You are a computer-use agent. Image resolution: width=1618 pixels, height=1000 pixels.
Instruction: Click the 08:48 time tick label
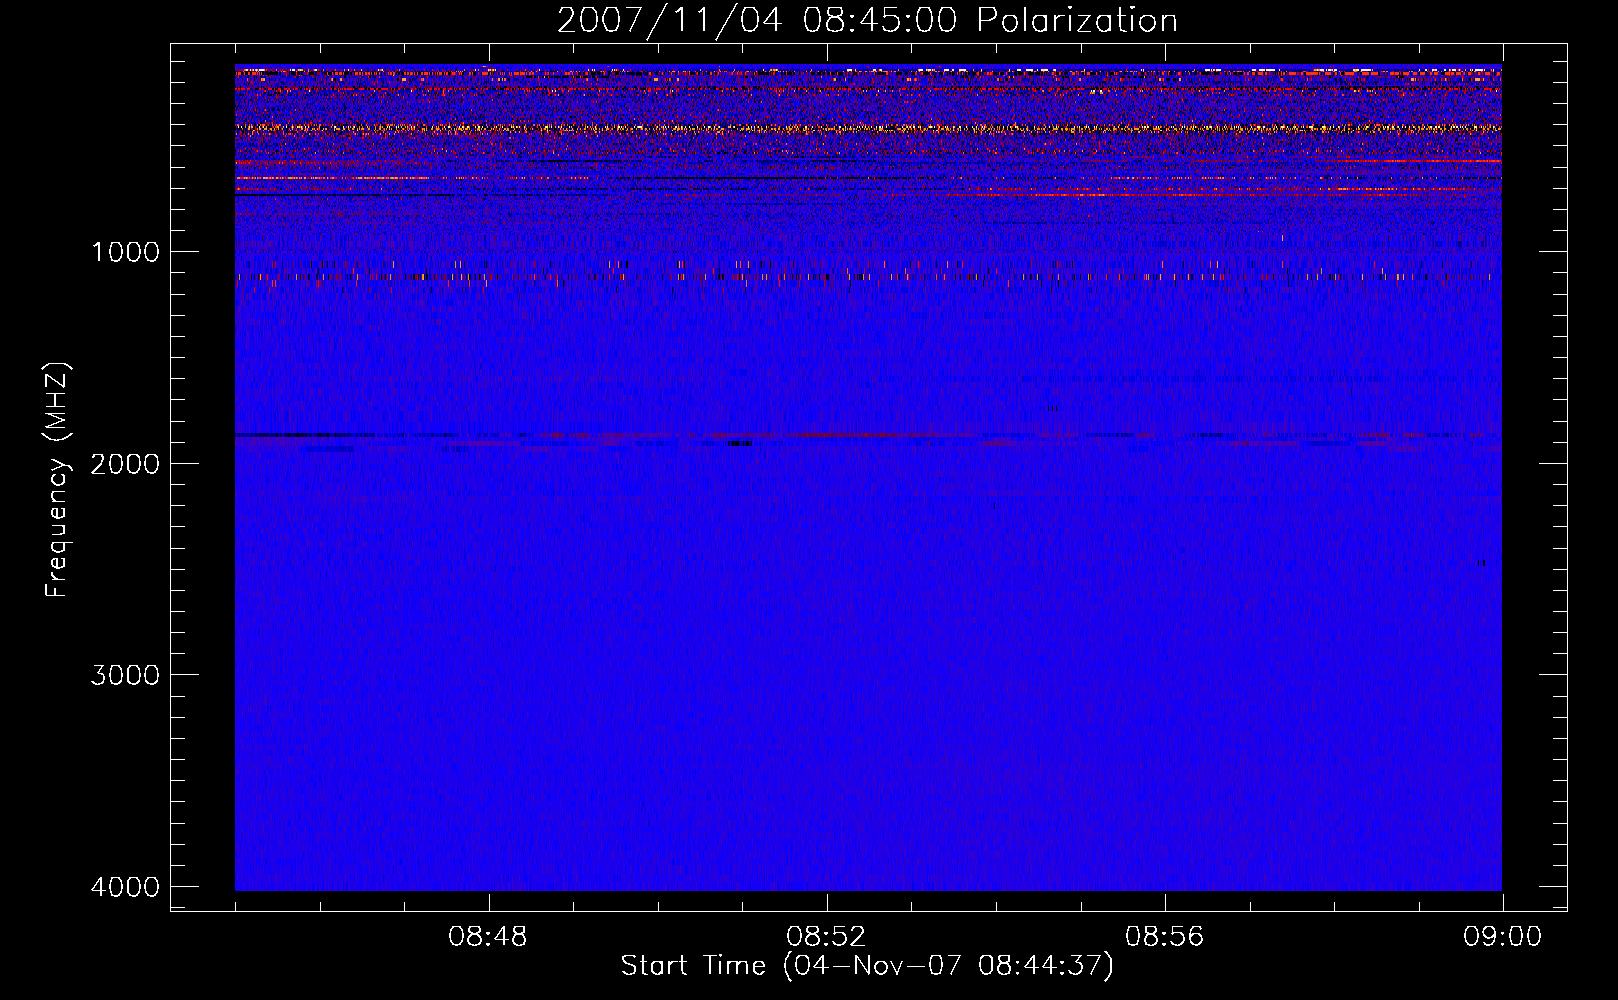[488, 937]
